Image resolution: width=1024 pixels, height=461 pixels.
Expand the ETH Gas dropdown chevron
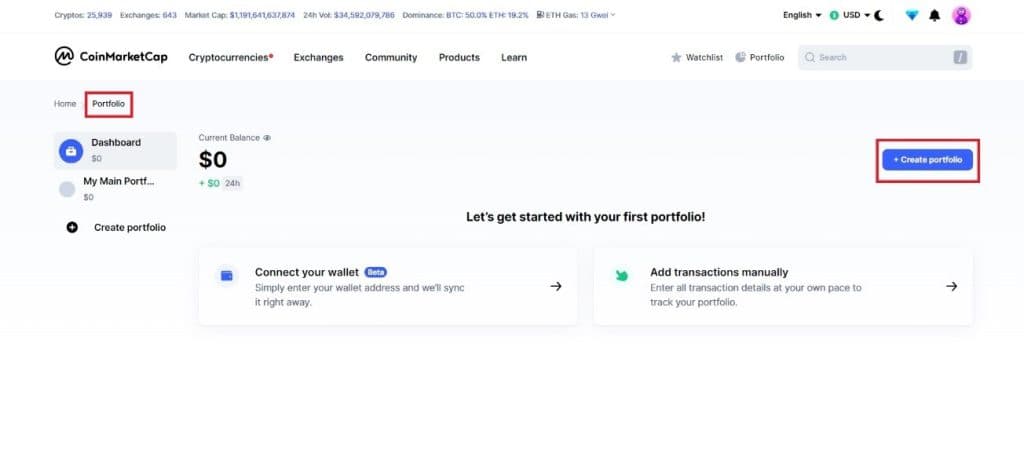(613, 14)
